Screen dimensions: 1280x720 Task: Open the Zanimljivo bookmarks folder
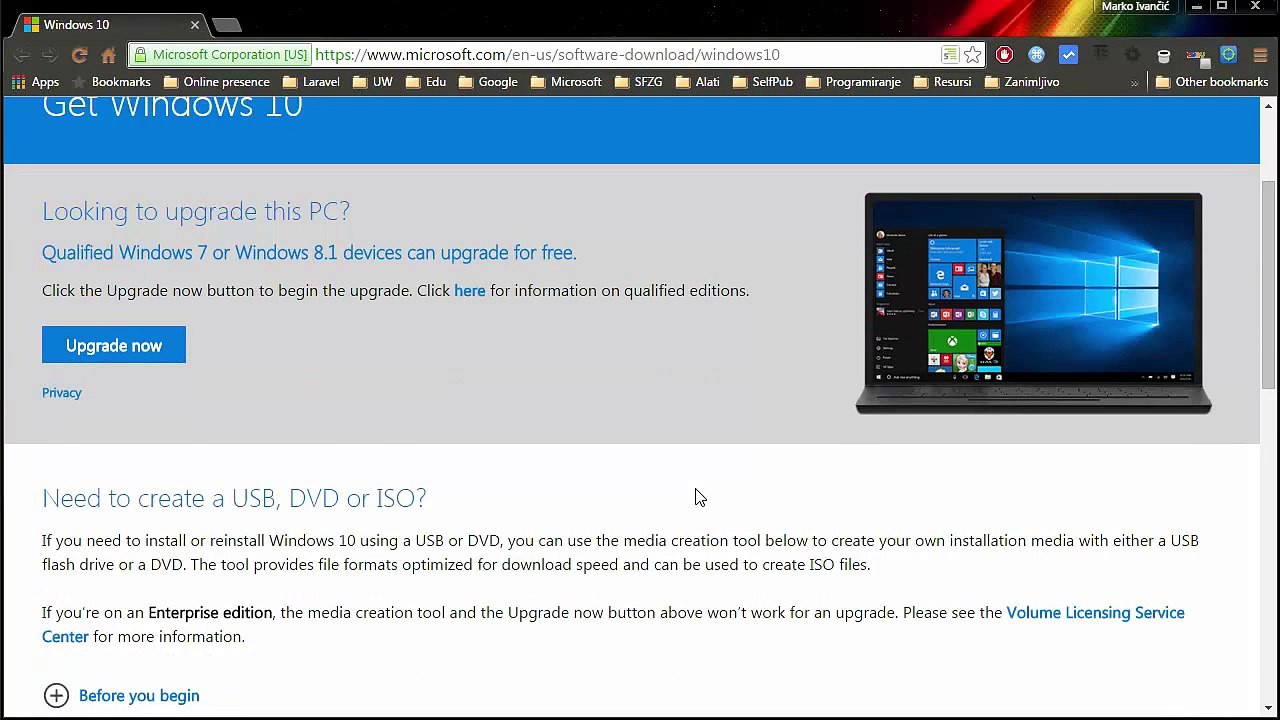pyautogui.click(x=1022, y=82)
